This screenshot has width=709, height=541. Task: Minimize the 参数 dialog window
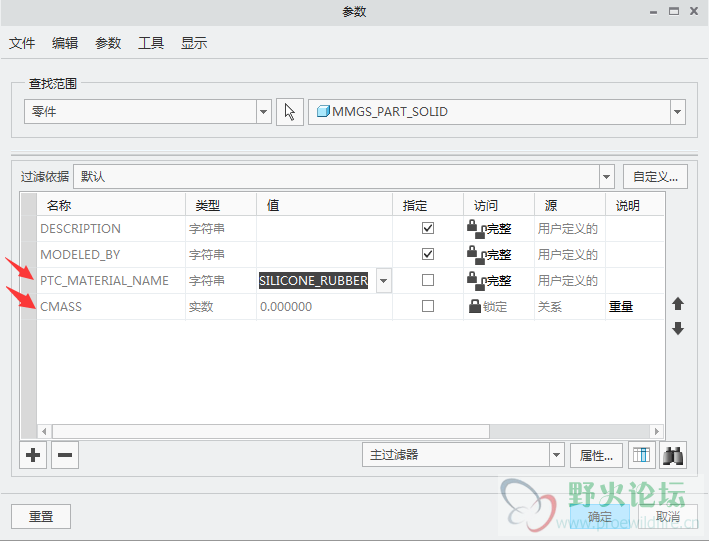[653, 12]
